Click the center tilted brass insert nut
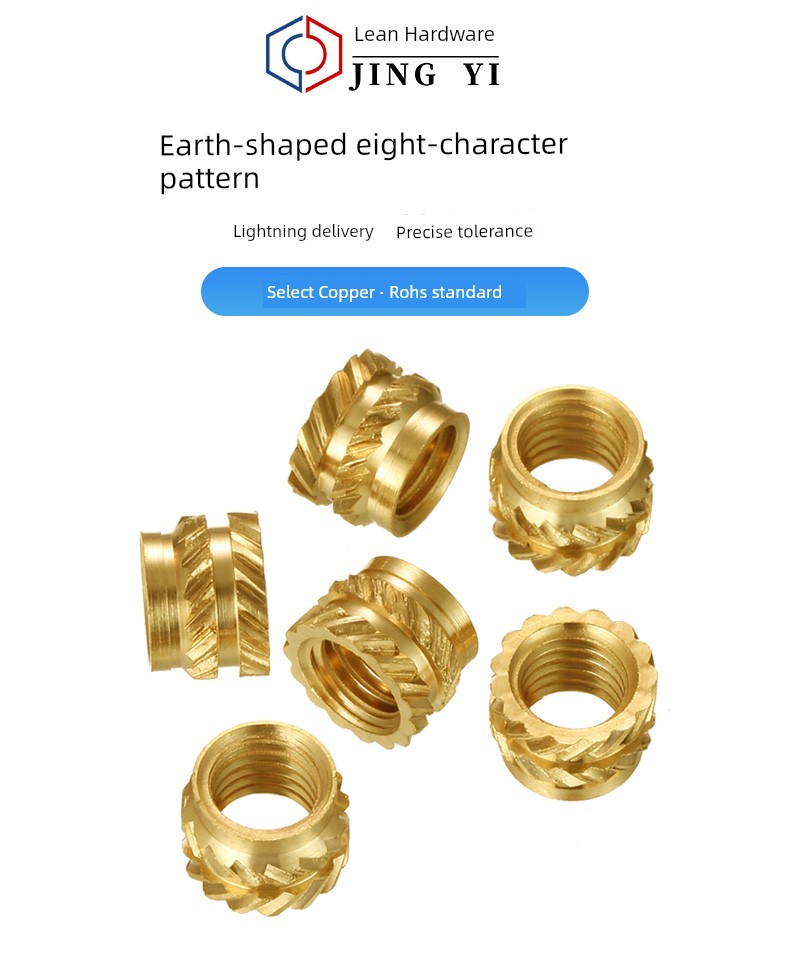The height and width of the screenshot is (954, 790). pos(381,651)
